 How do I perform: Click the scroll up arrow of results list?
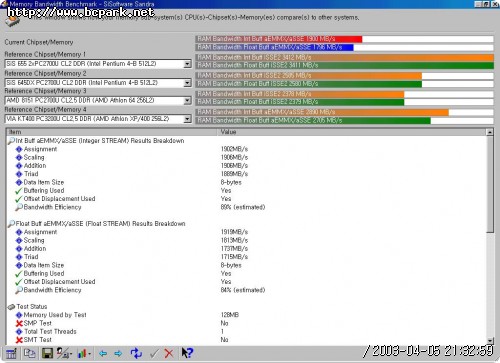[x=490, y=132]
